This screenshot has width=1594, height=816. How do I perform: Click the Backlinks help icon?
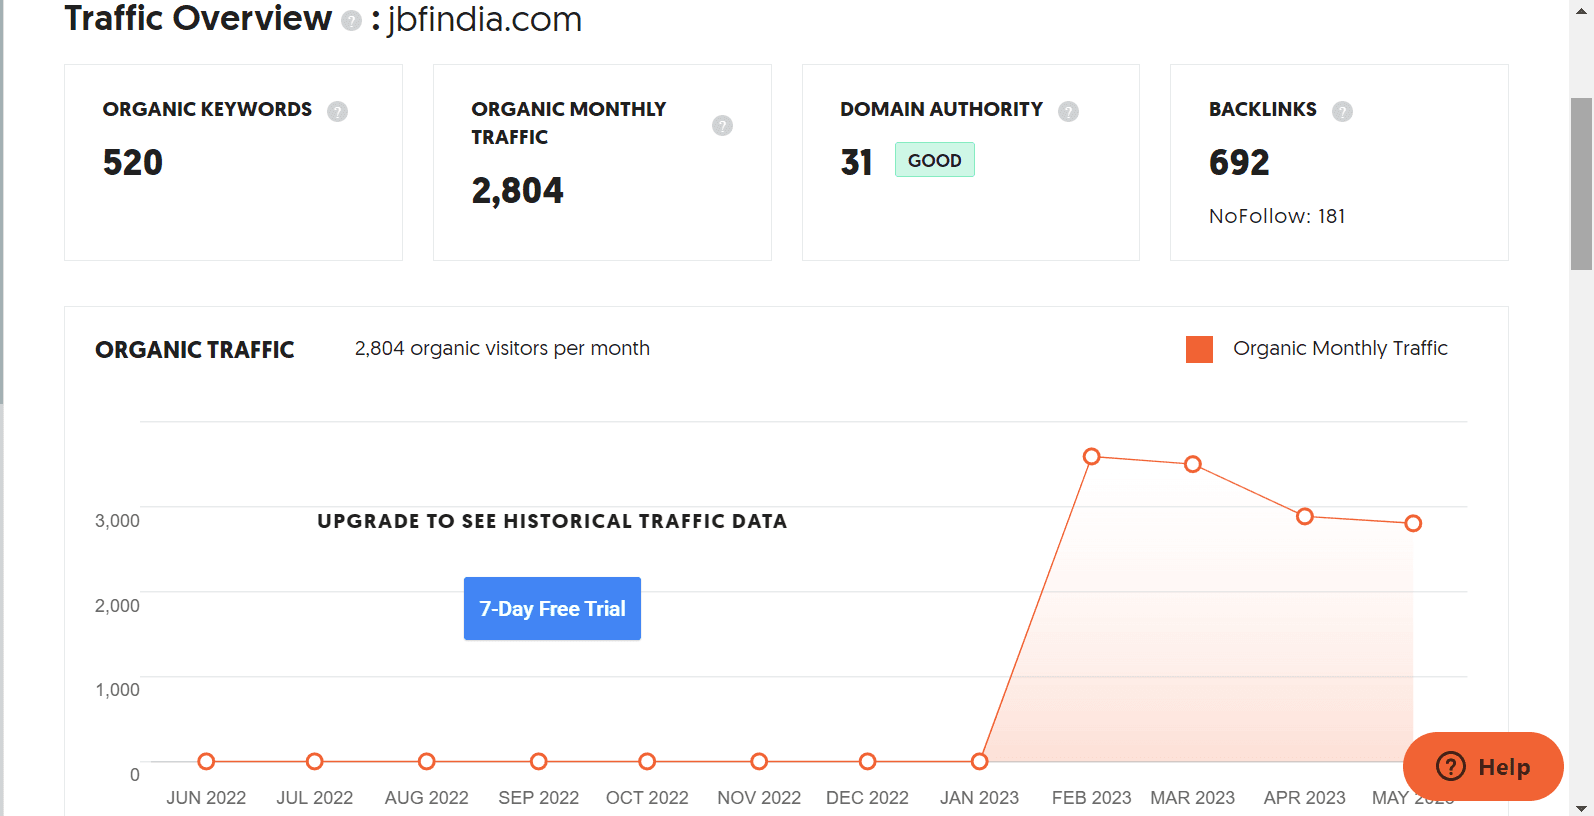[x=1342, y=111]
